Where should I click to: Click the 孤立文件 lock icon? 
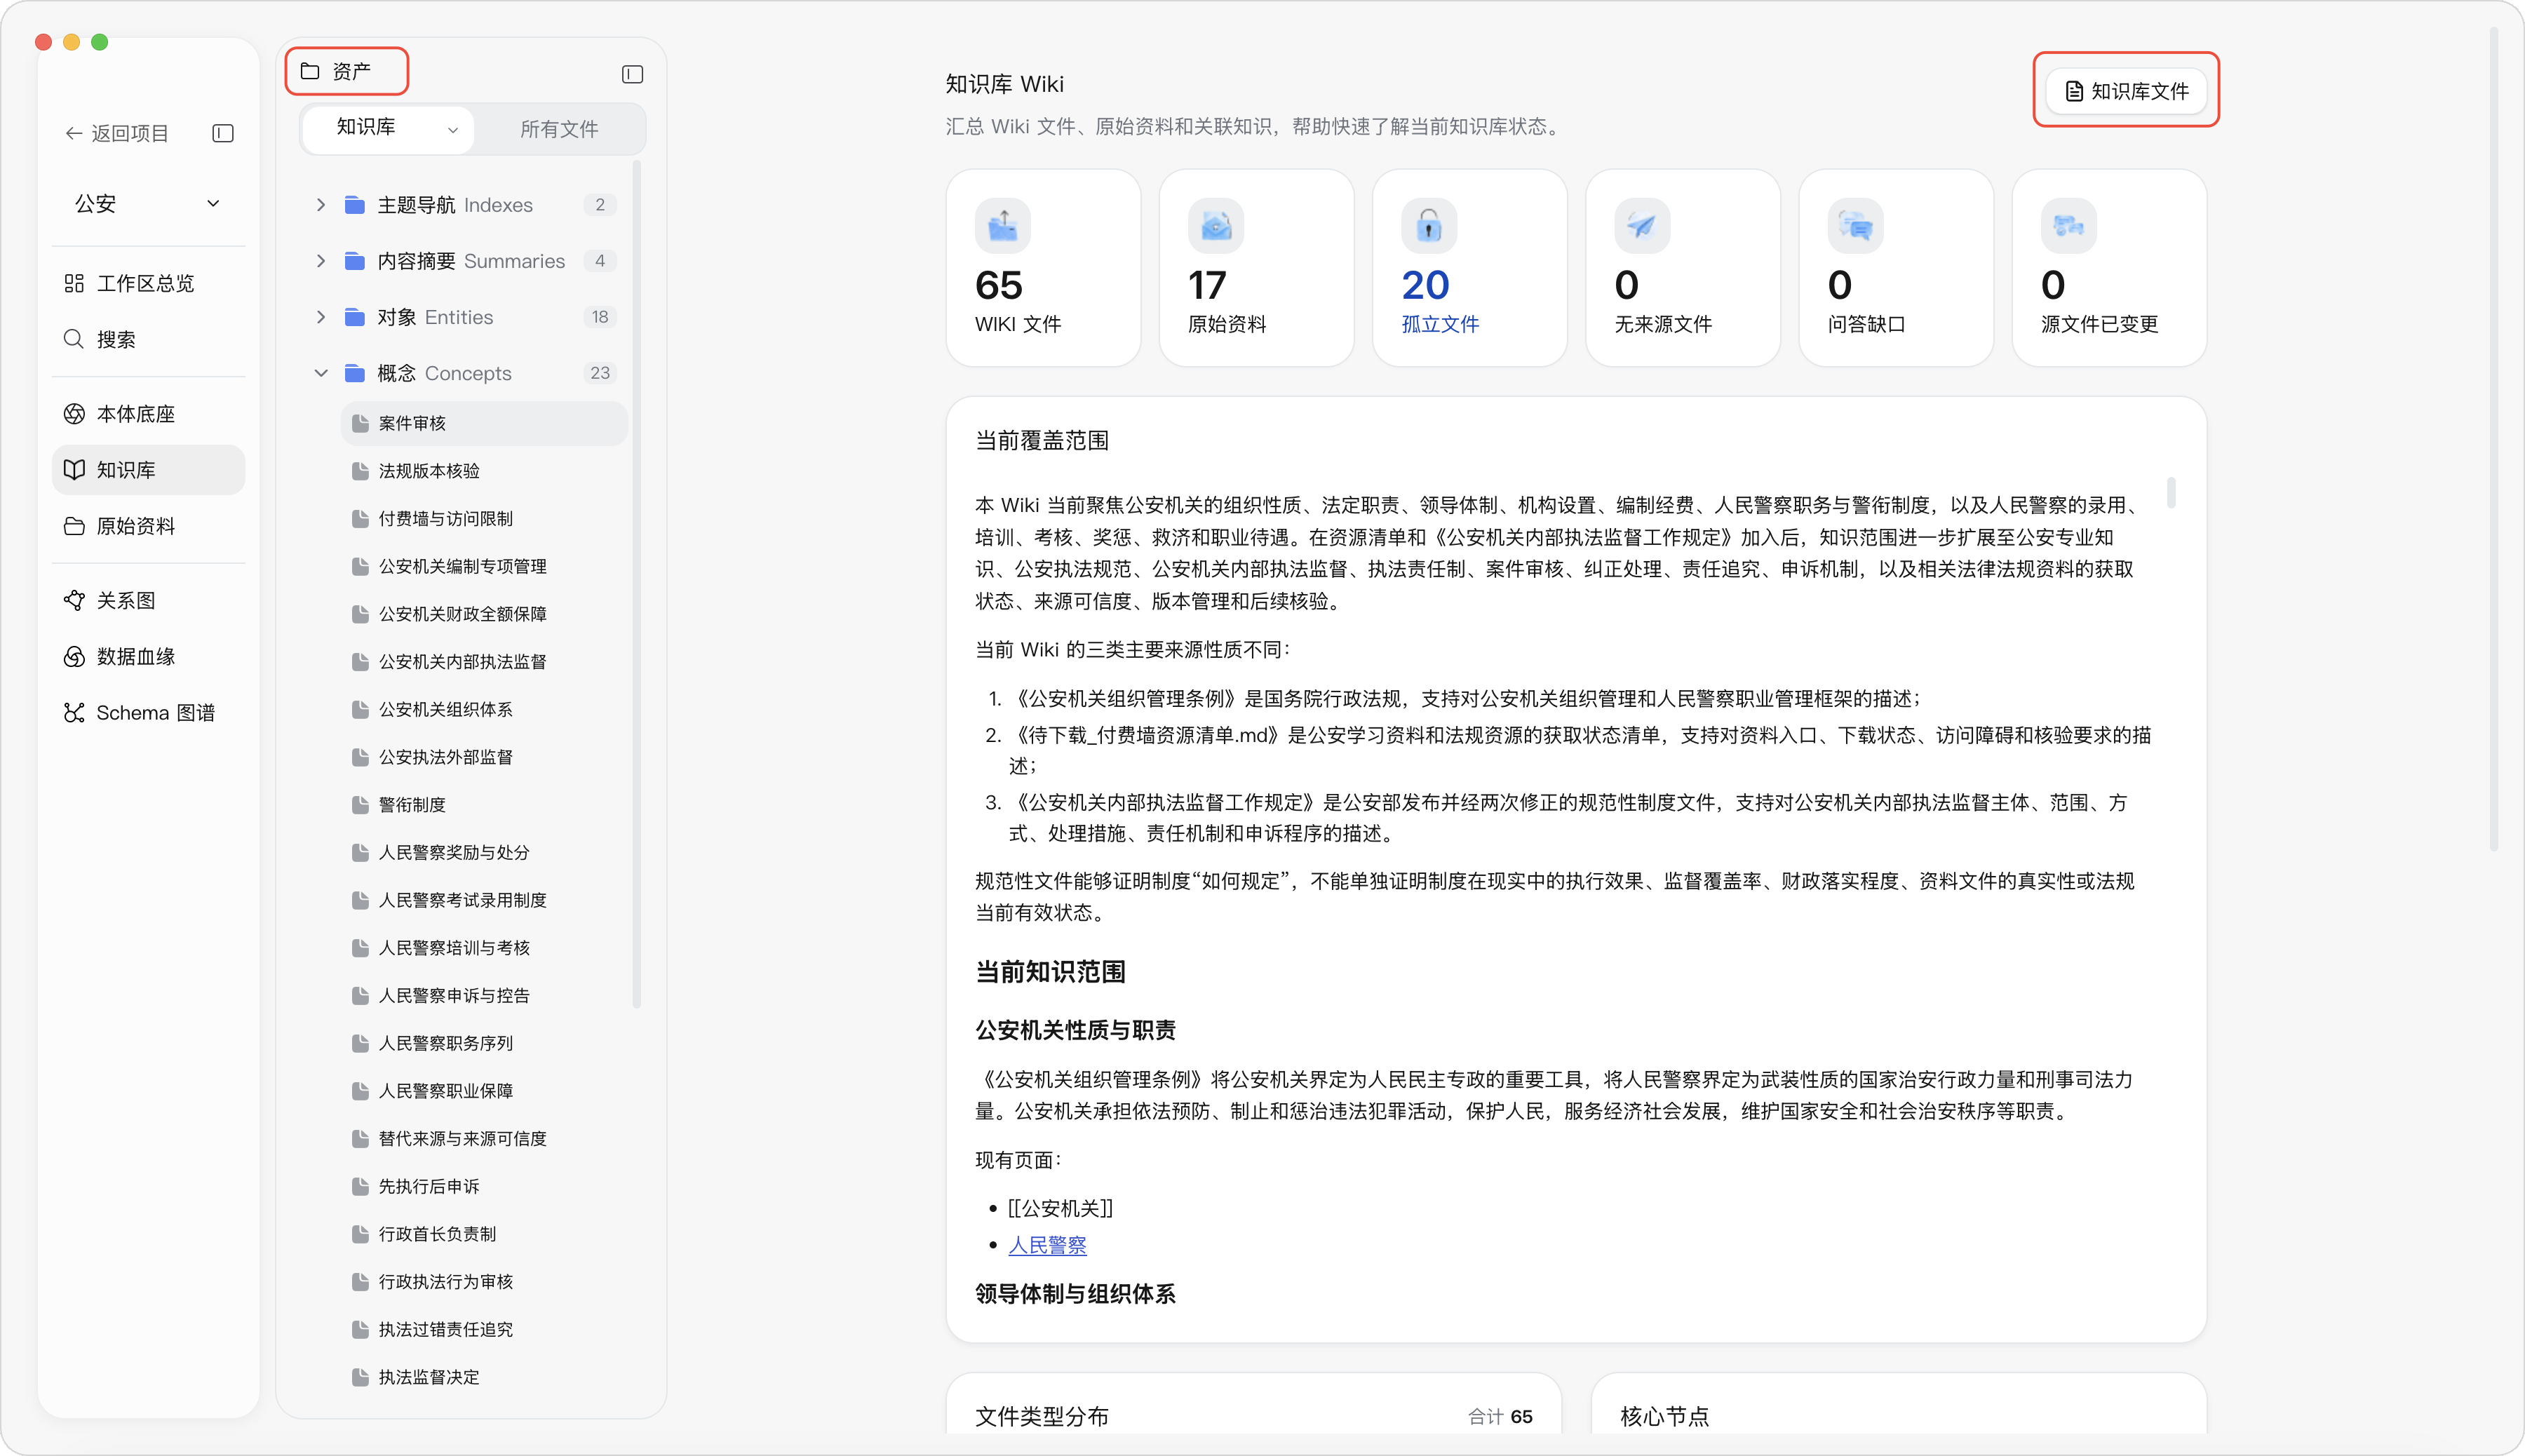pos(1429,226)
